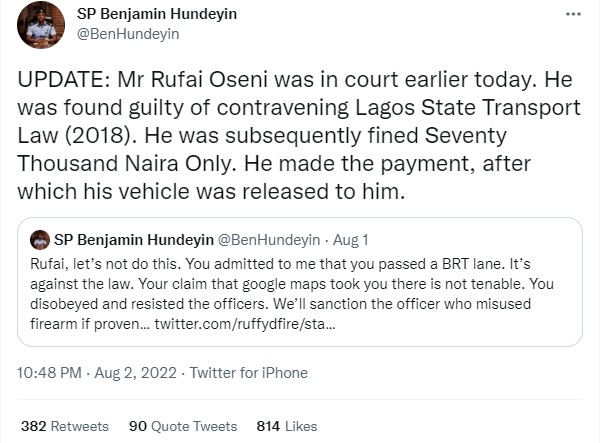
Task: View the 382 Retweets list
Action: (65, 426)
